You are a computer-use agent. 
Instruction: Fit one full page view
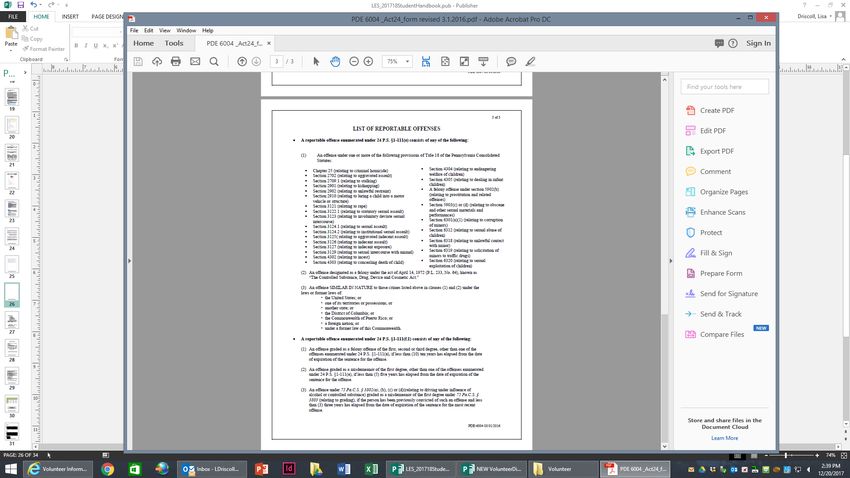[445, 62]
